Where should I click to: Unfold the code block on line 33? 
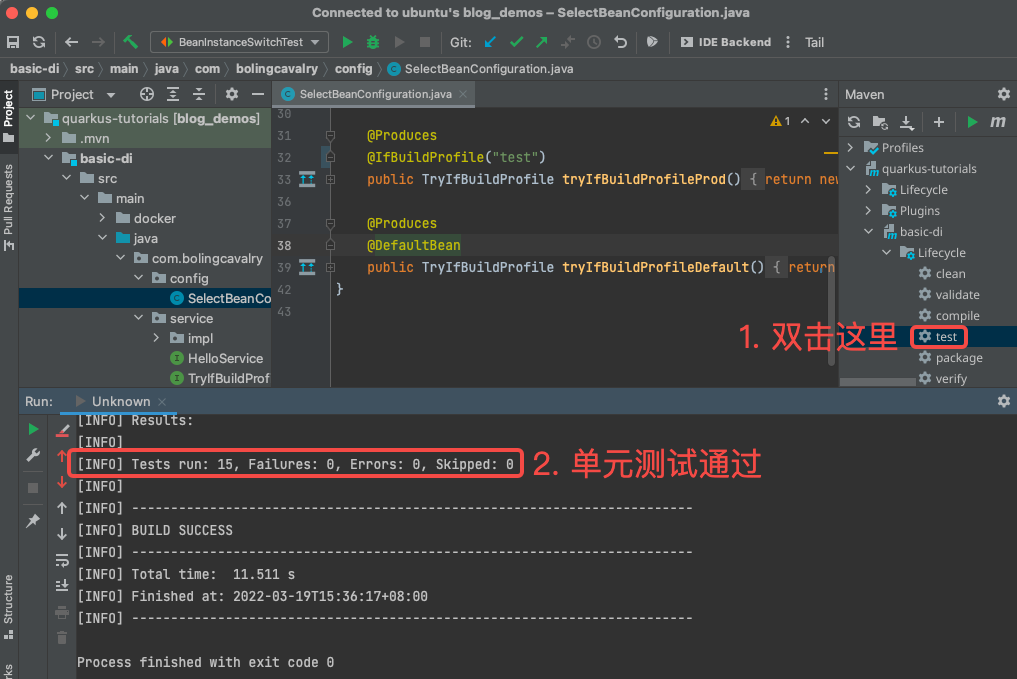click(x=330, y=180)
